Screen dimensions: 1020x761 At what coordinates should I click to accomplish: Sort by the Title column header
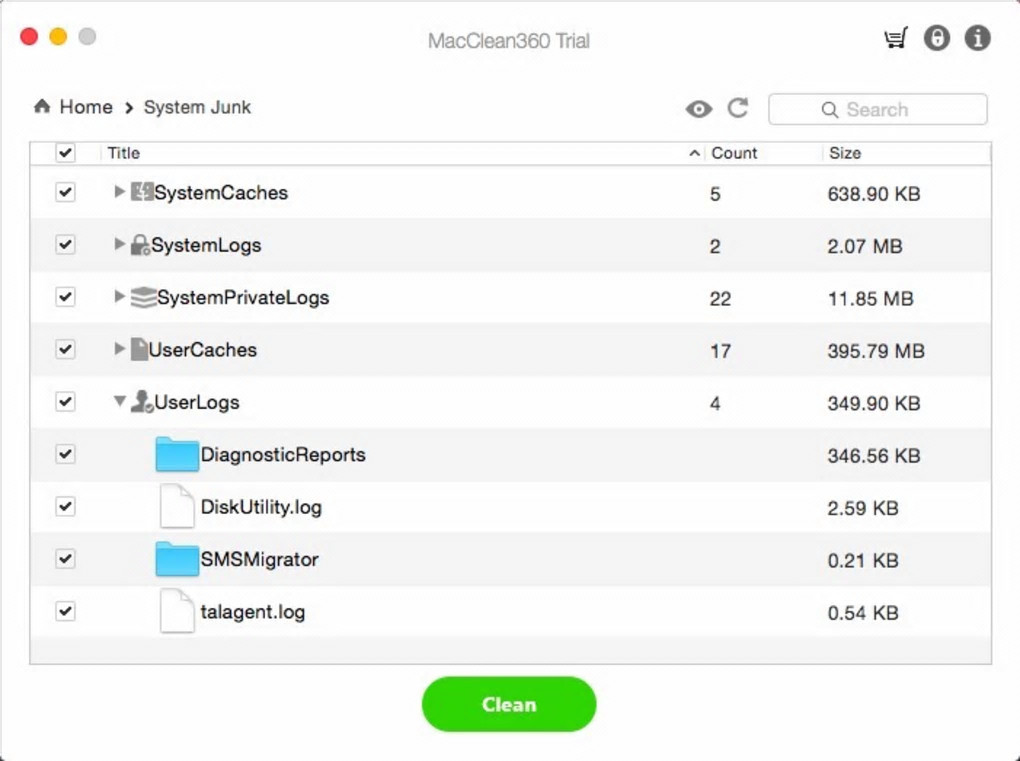click(124, 153)
